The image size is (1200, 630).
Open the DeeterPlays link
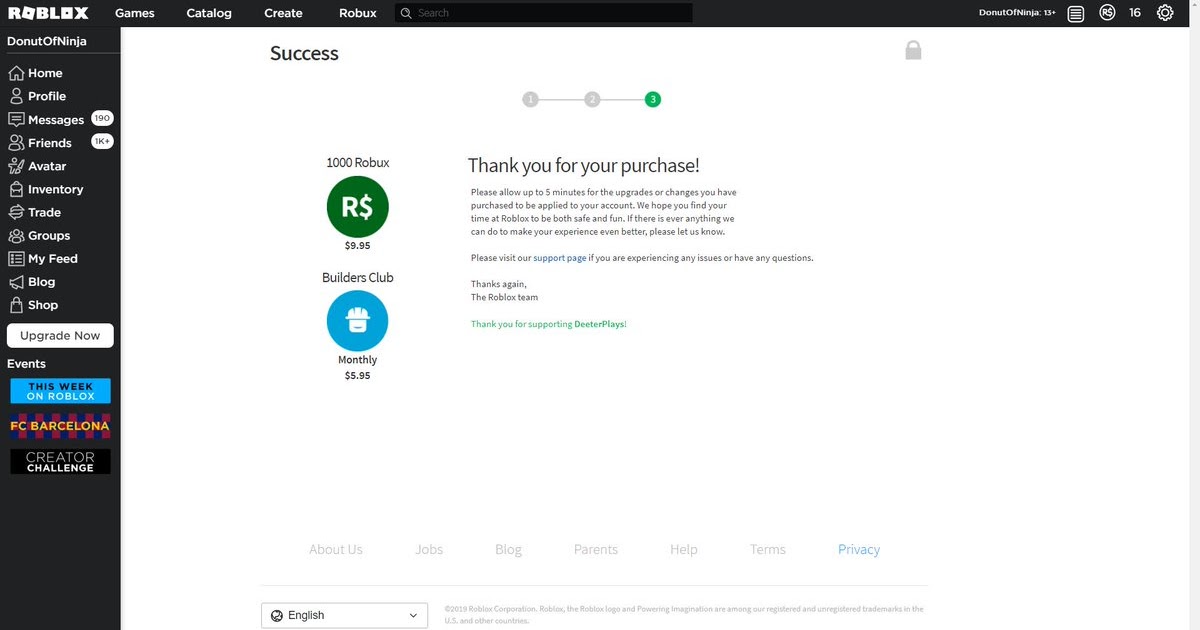point(599,324)
